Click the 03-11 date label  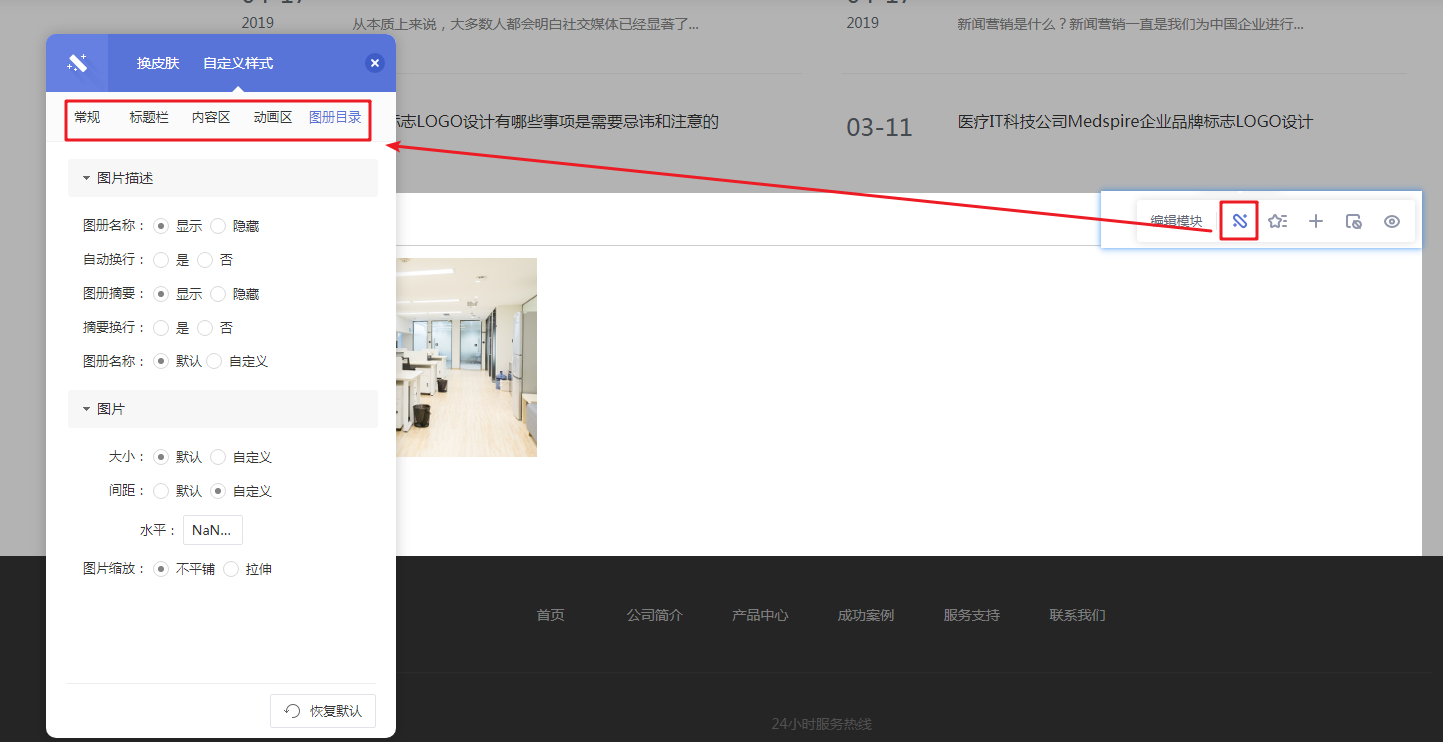coord(880,127)
